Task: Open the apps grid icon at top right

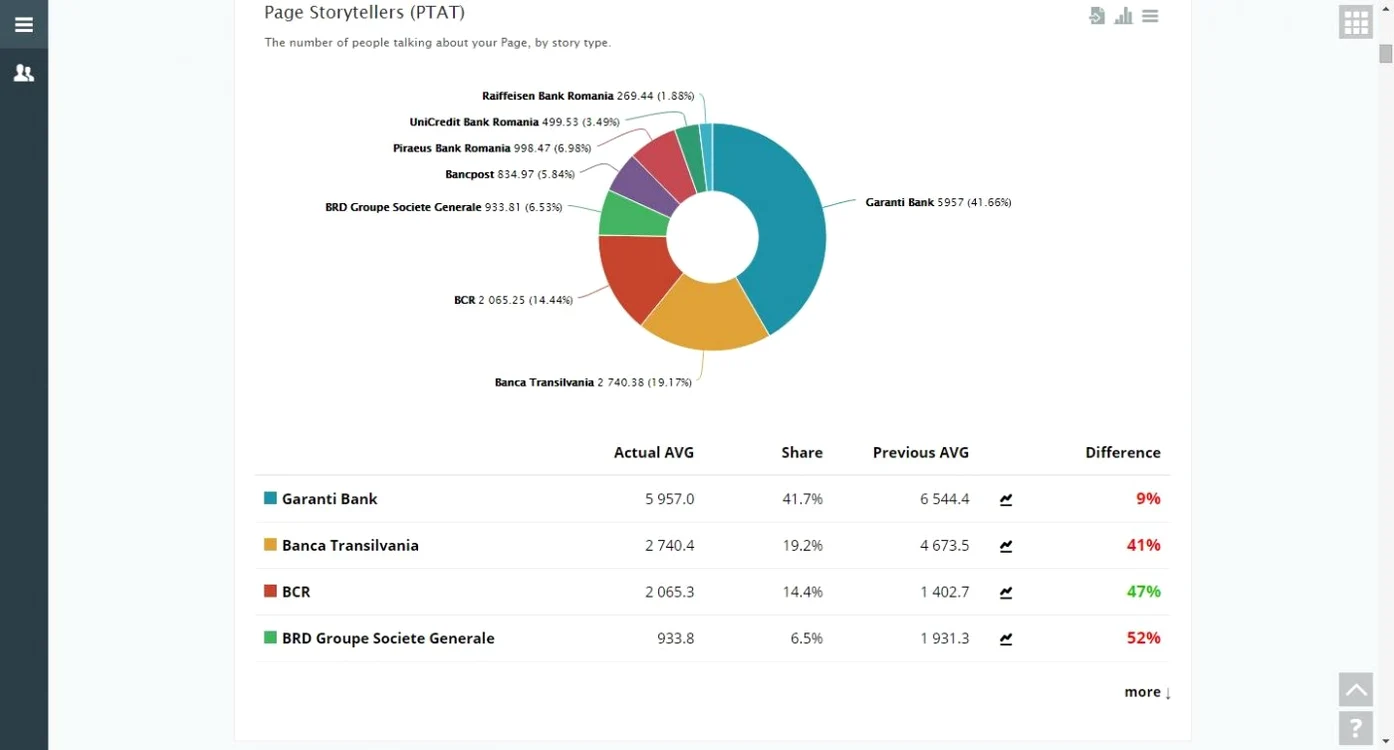Action: pos(1356,22)
